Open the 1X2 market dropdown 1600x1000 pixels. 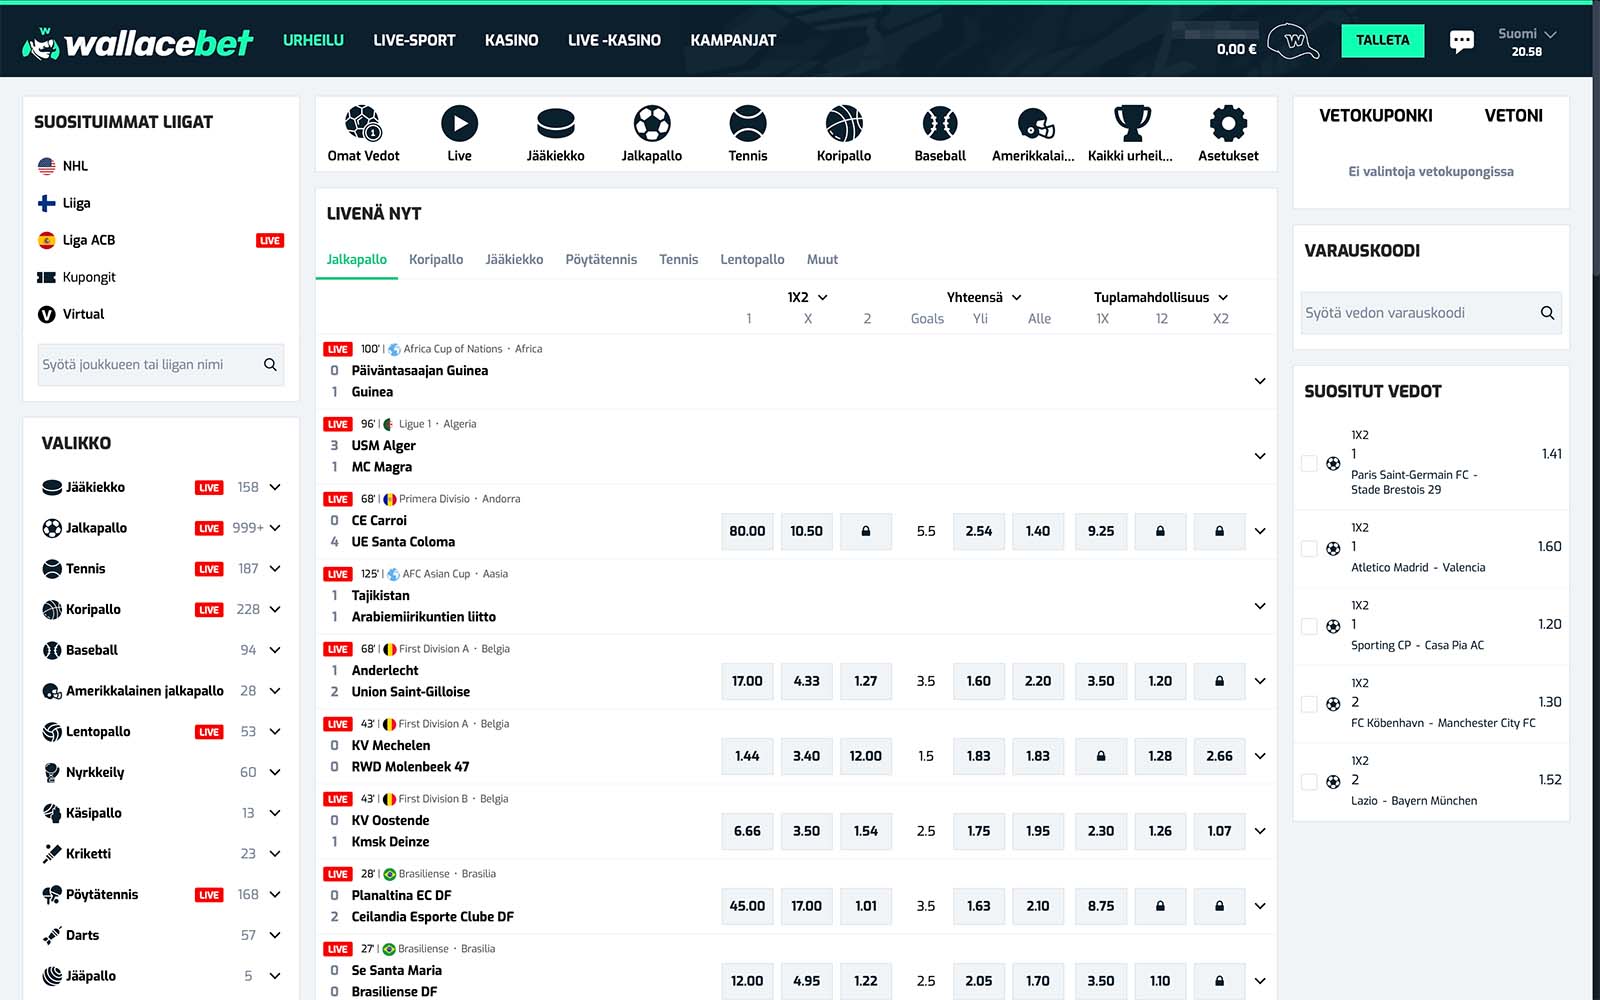(808, 297)
